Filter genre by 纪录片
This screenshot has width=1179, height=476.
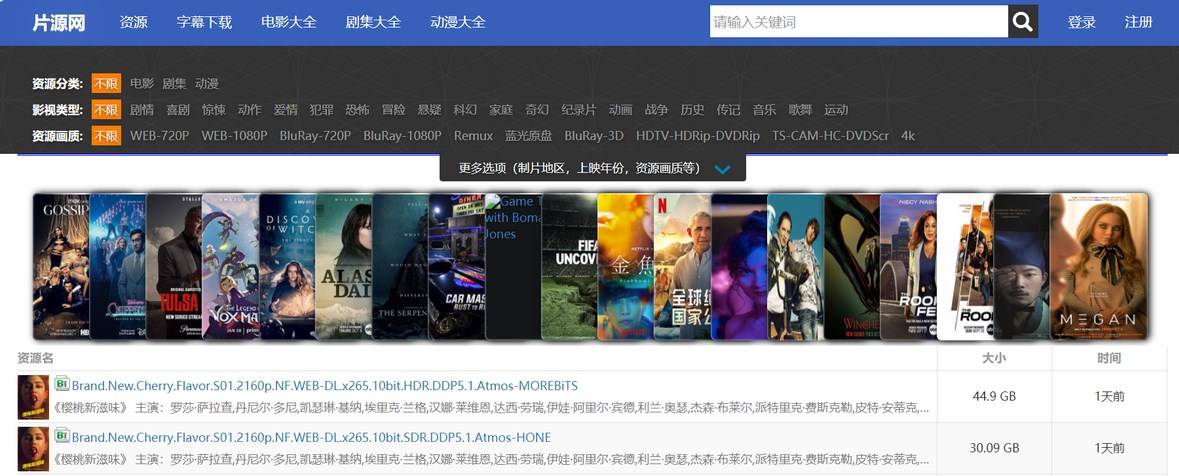click(578, 110)
